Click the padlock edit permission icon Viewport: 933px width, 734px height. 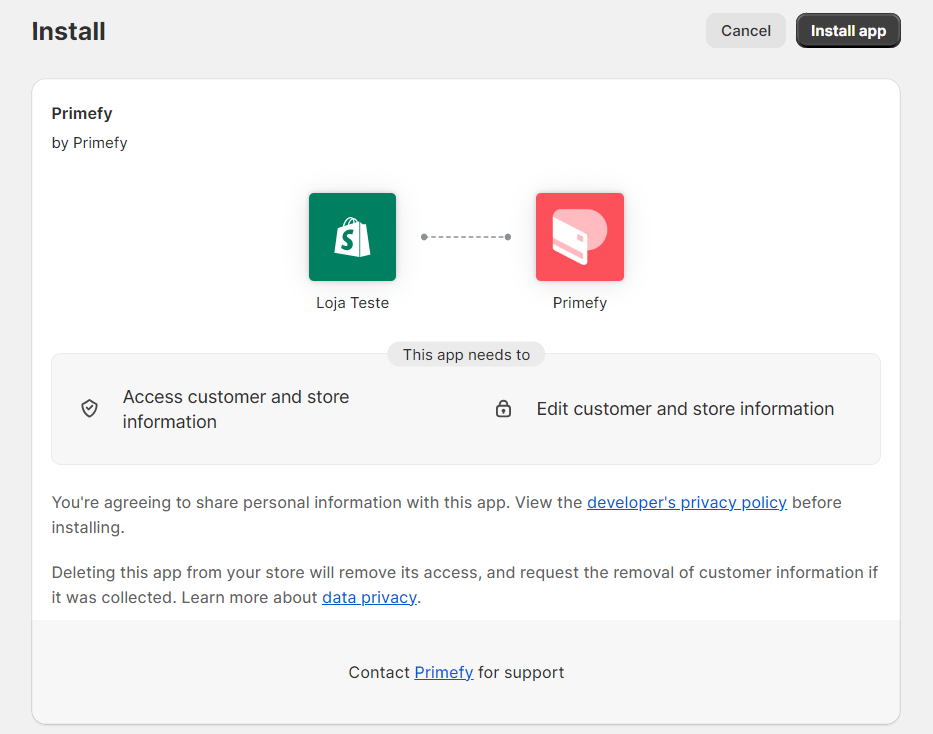pos(503,409)
